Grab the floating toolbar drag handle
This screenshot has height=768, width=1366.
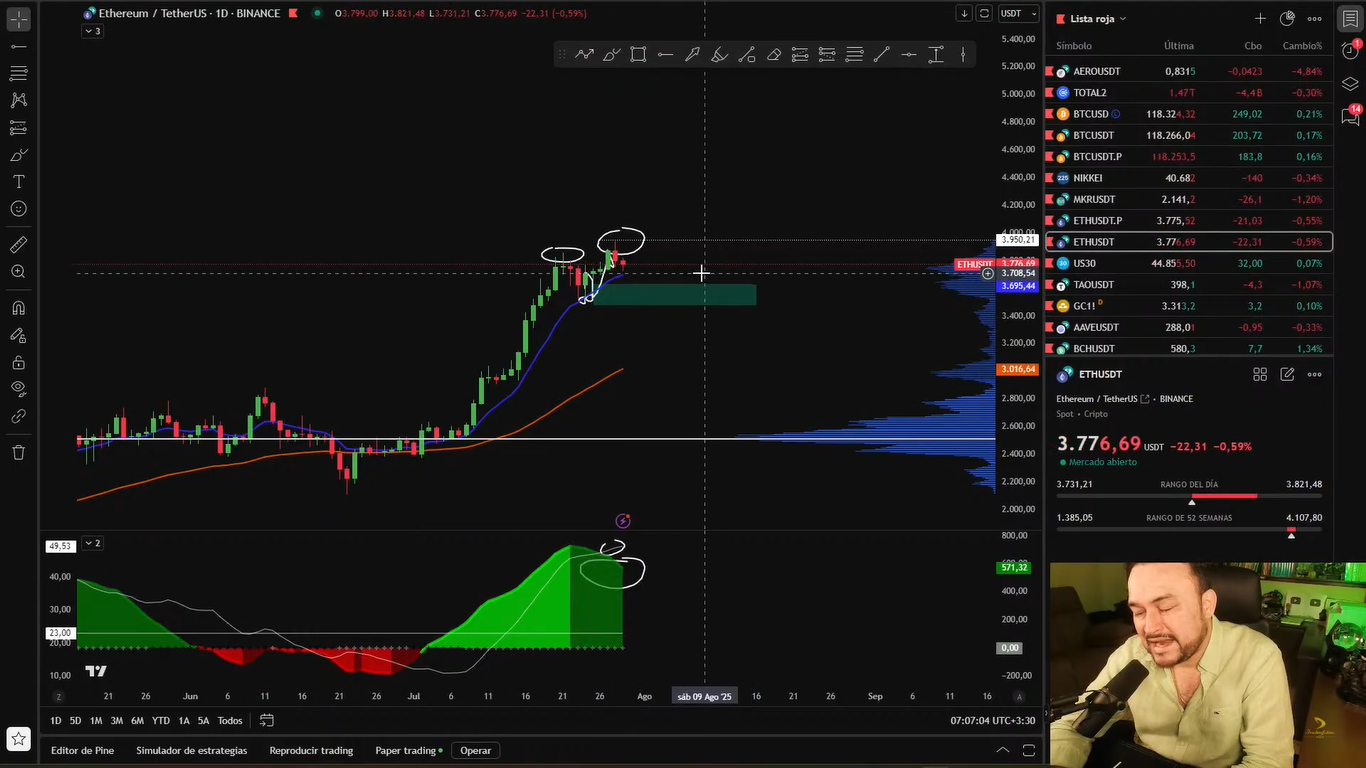pos(562,55)
